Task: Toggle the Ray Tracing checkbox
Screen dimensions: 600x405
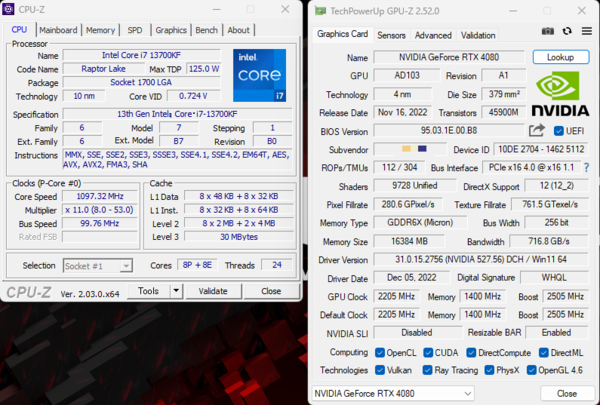Action: [427, 370]
